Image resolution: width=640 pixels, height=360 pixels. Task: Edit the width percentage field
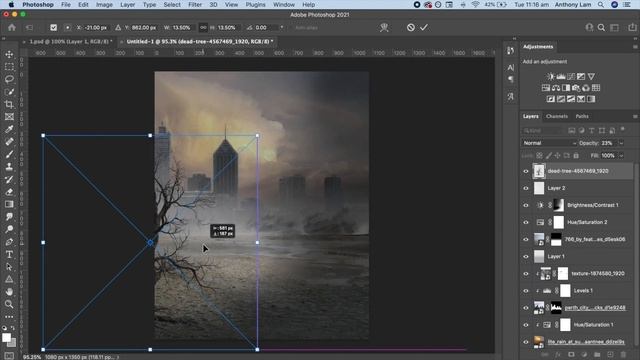click(181, 27)
